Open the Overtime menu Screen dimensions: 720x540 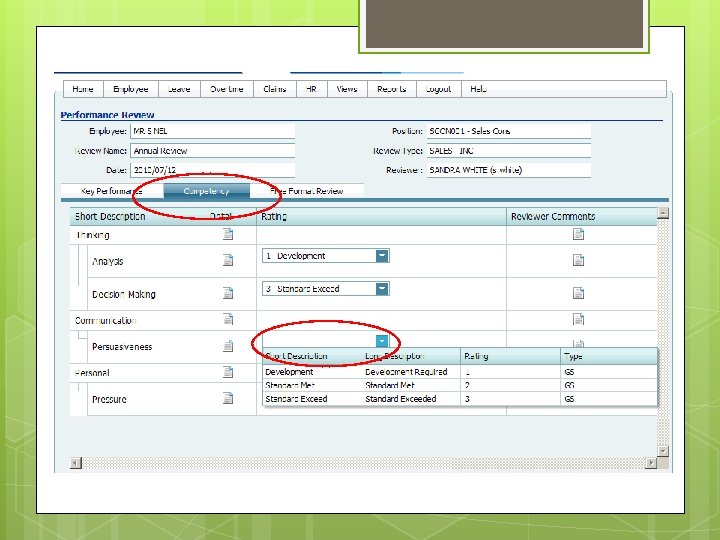tap(227, 89)
